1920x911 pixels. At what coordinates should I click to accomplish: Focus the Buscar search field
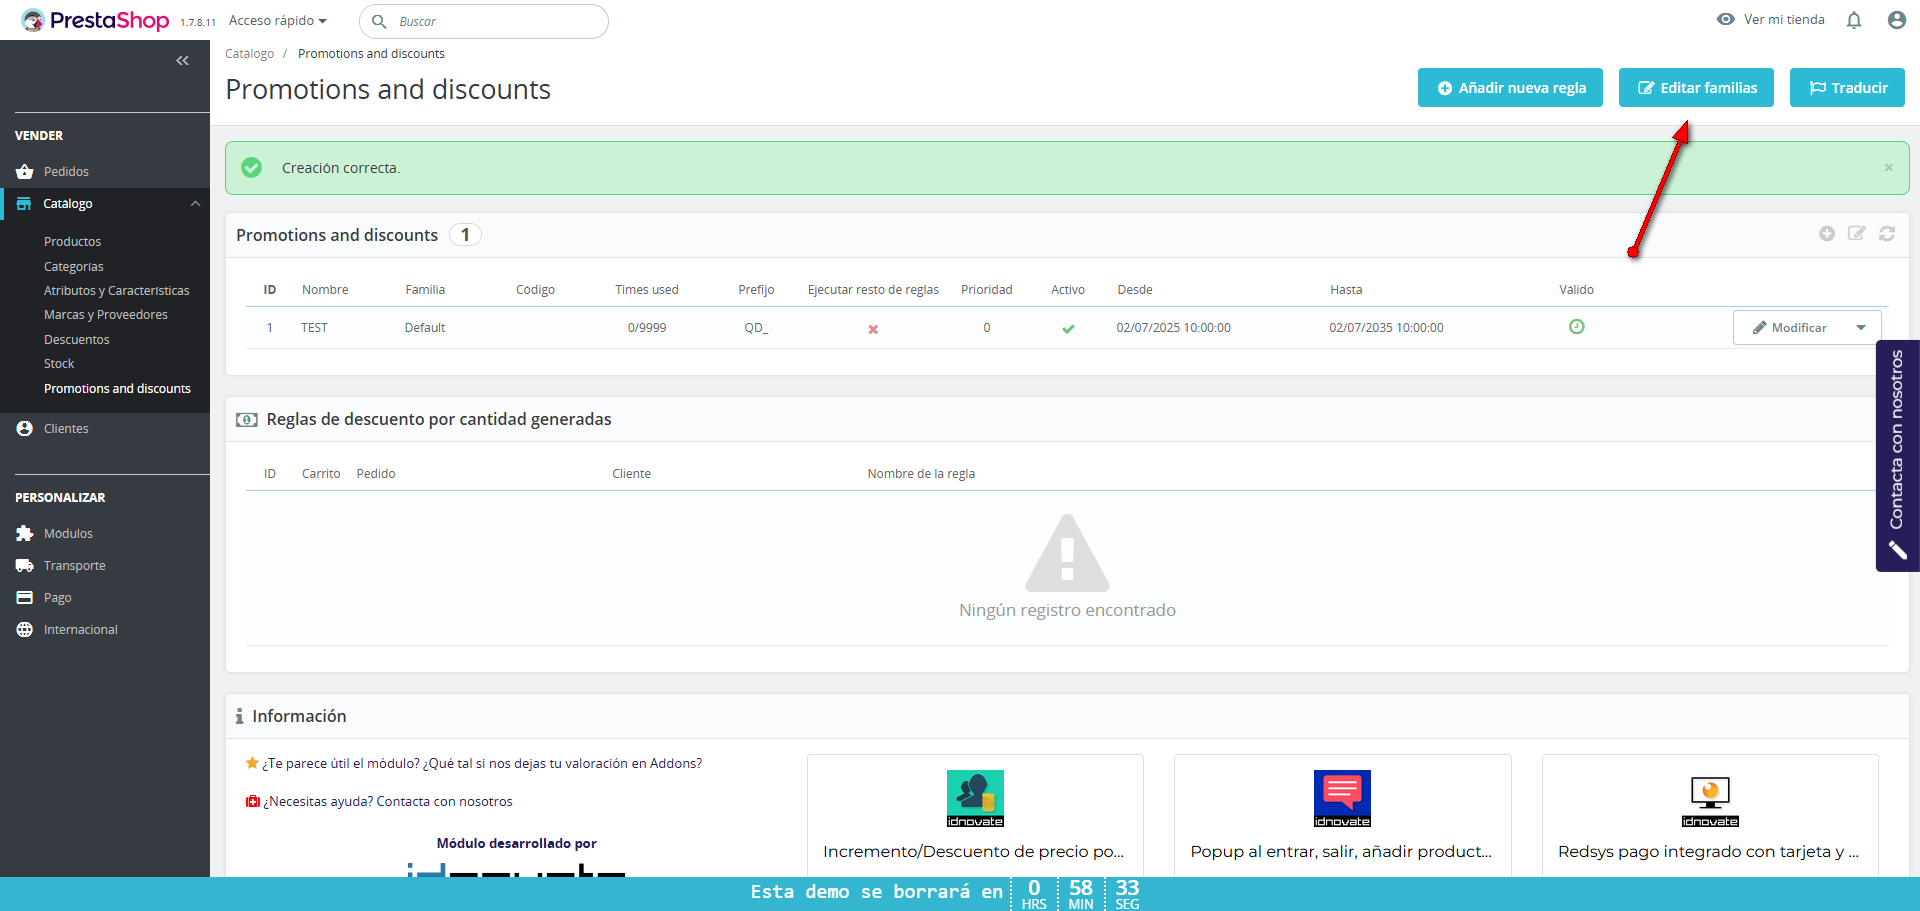click(x=484, y=21)
